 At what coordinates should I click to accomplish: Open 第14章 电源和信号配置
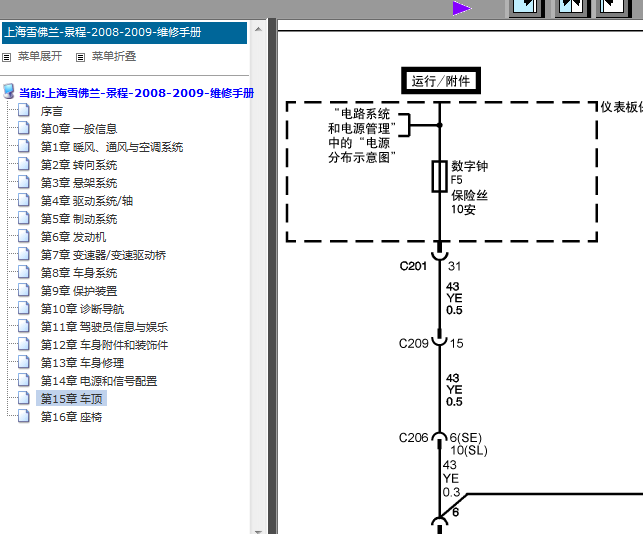point(99,381)
